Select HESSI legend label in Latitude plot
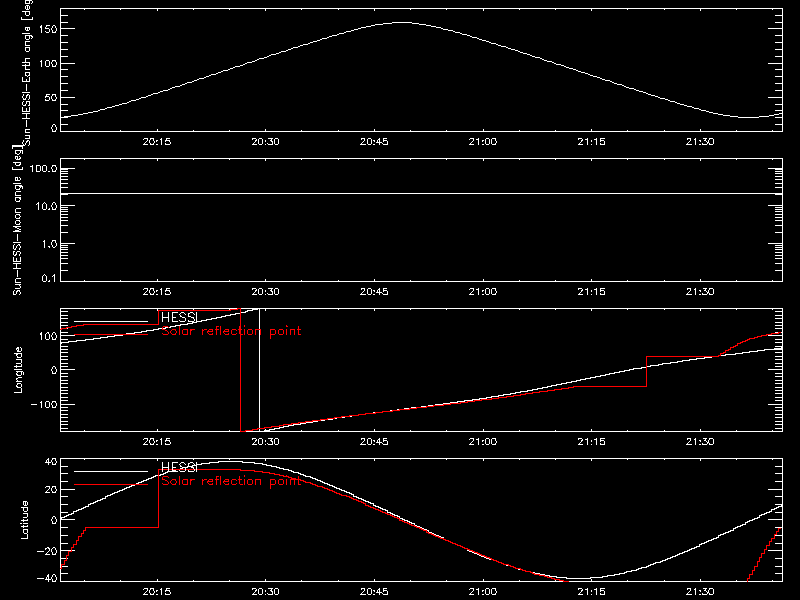Screen dimensions: 800x600 coord(179,467)
